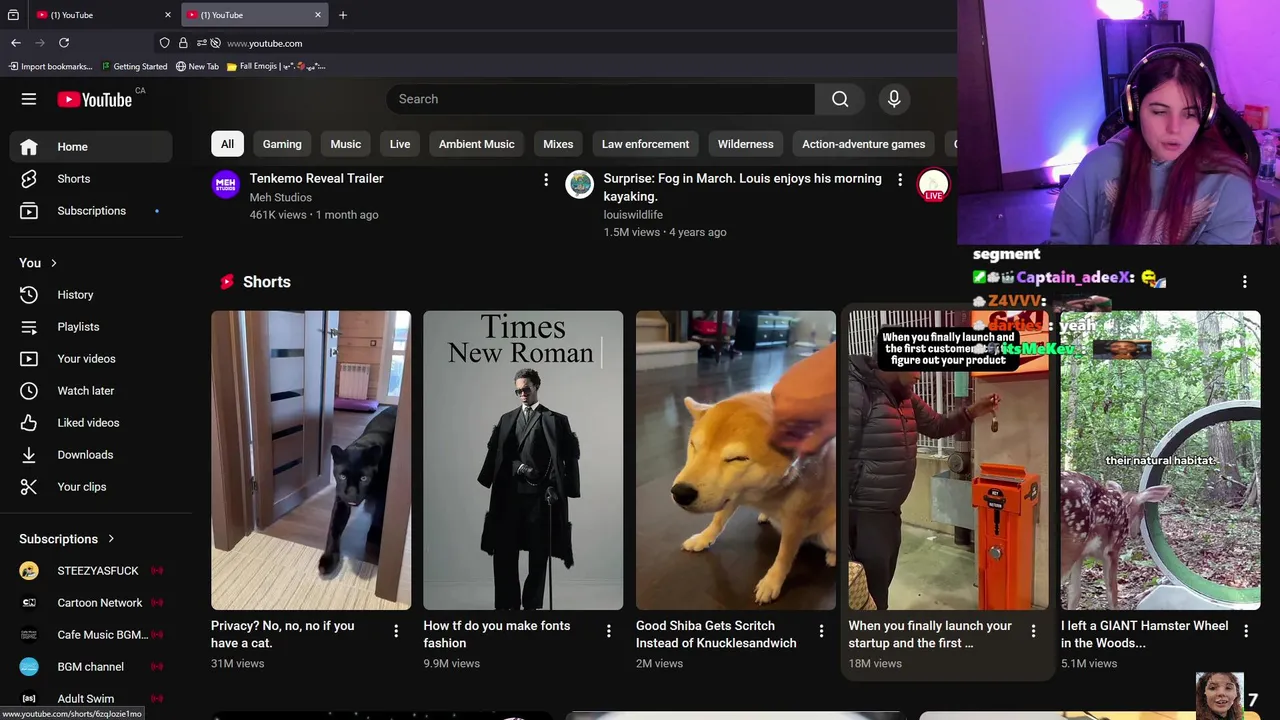Select the Wilderness filter chip
1280x720 pixels.
coord(746,144)
